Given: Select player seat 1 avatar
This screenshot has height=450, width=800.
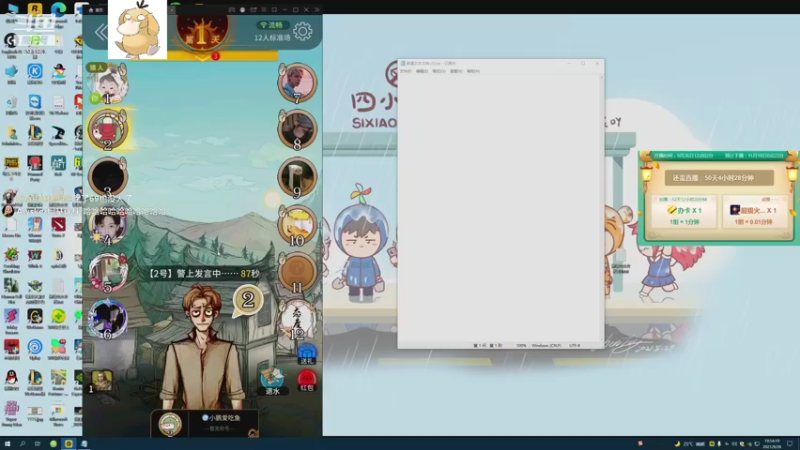Looking at the screenshot, I should point(108,84).
